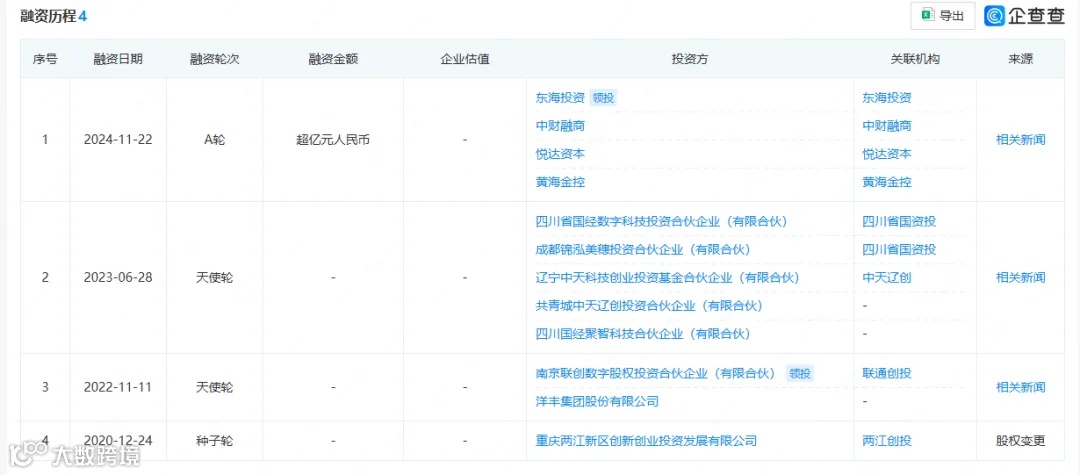Click the A轮 round cell
The width and height of the screenshot is (1080, 475).
click(x=215, y=140)
